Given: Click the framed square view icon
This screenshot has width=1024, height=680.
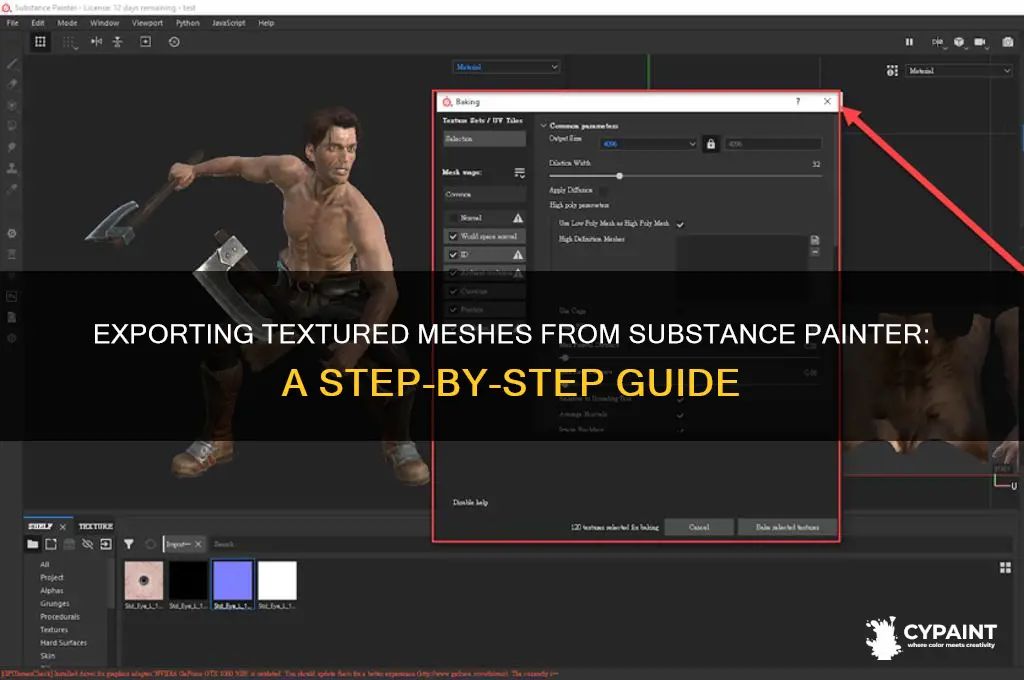Looking at the screenshot, I should coord(145,42).
